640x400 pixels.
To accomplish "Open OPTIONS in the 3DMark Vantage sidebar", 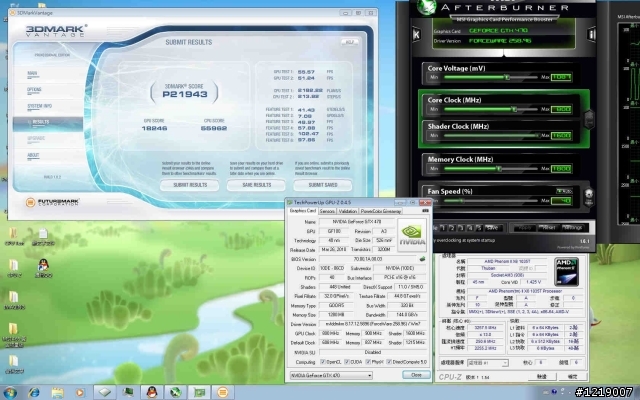I will [x=34, y=89].
